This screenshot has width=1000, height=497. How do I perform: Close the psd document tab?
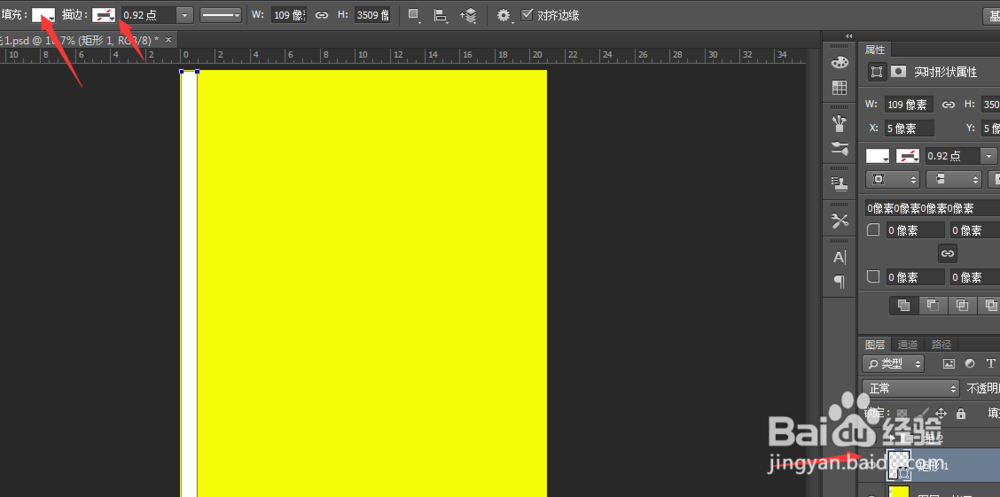pyautogui.click(x=168, y=40)
